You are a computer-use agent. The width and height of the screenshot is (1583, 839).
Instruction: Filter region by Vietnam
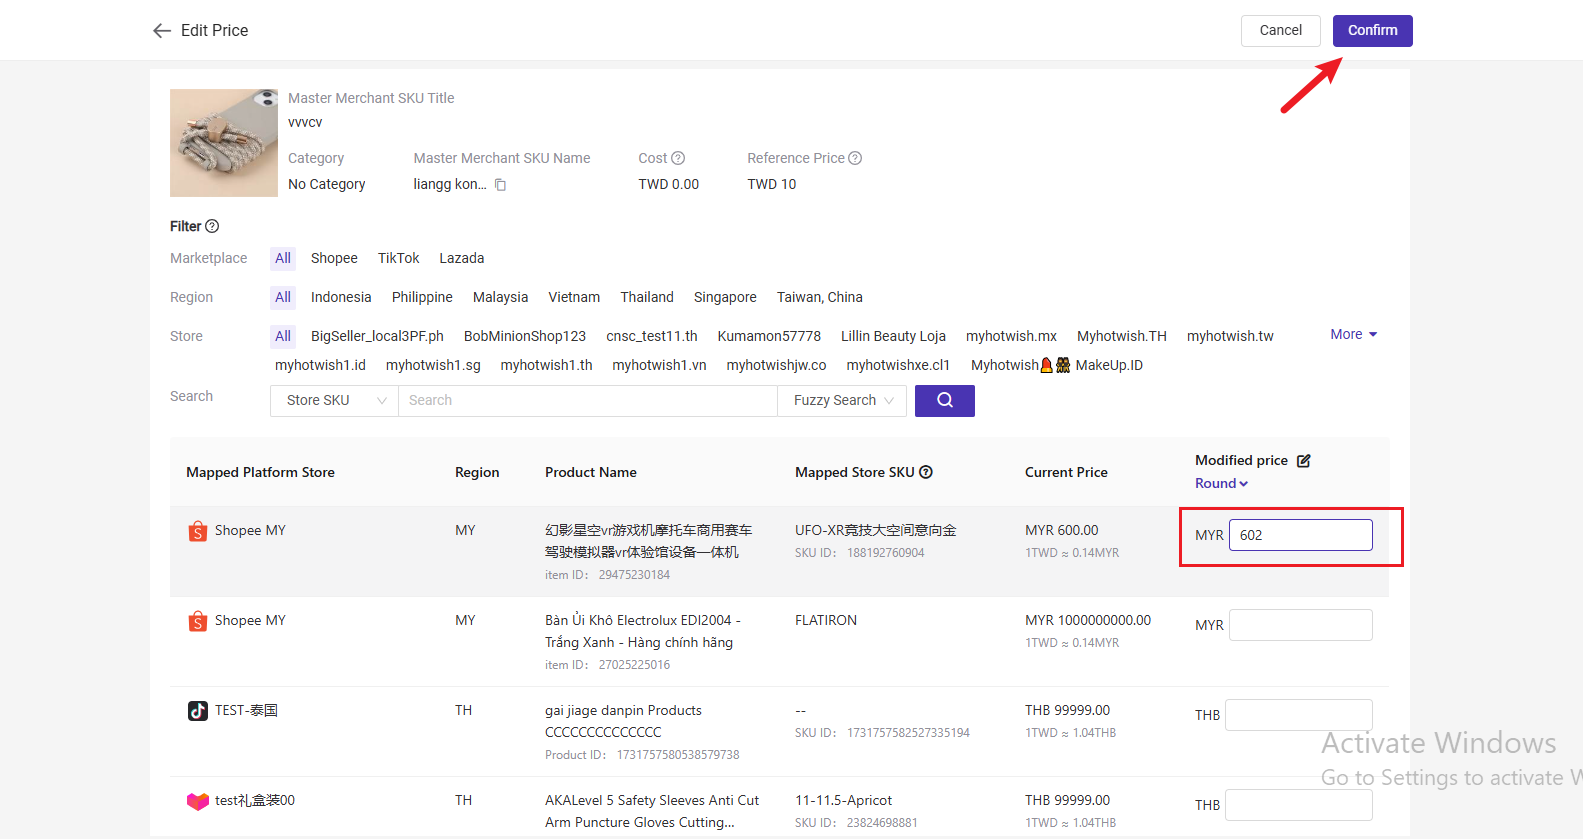point(574,297)
